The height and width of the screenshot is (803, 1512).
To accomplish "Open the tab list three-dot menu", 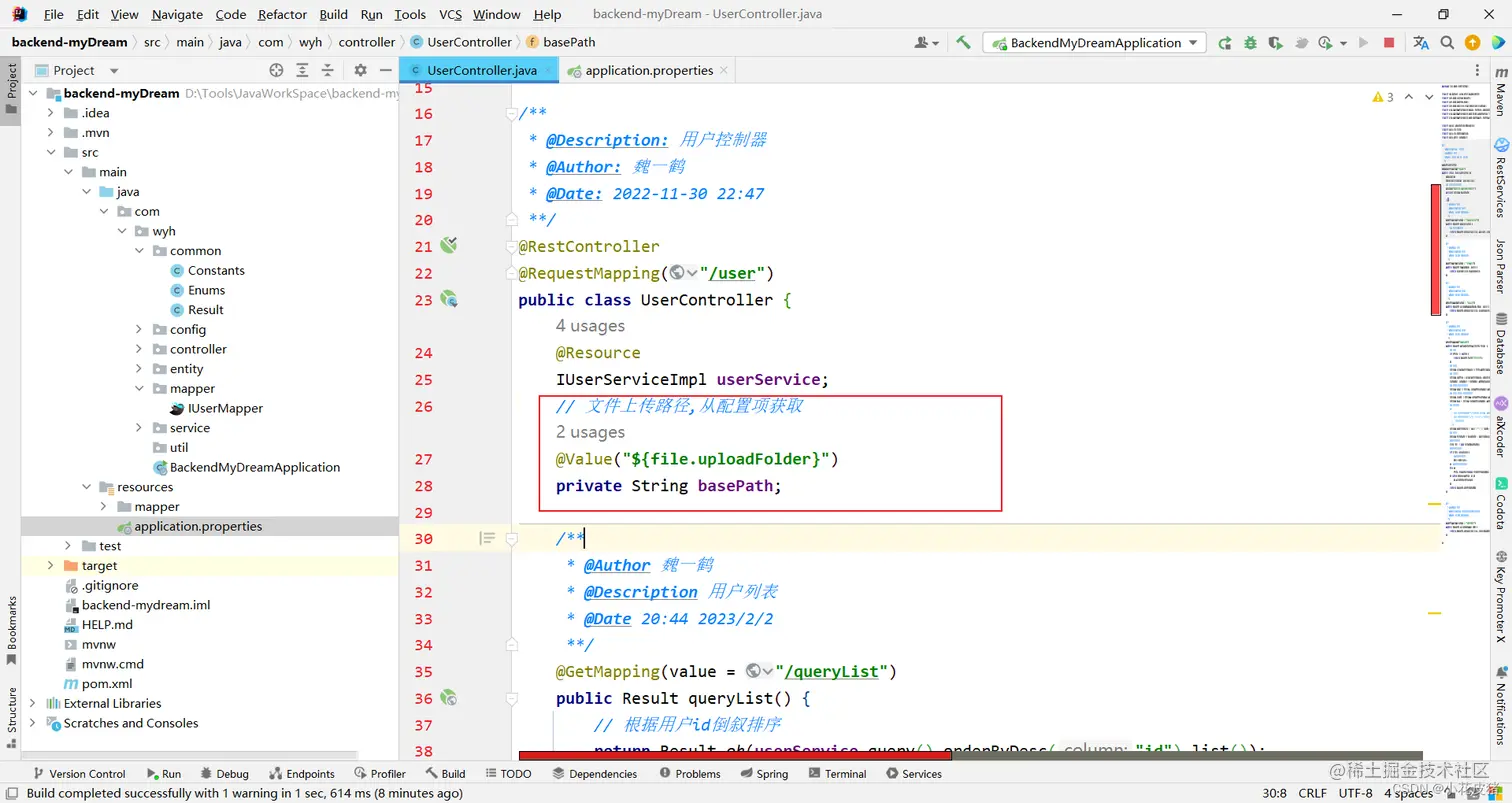I will point(1477,71).
